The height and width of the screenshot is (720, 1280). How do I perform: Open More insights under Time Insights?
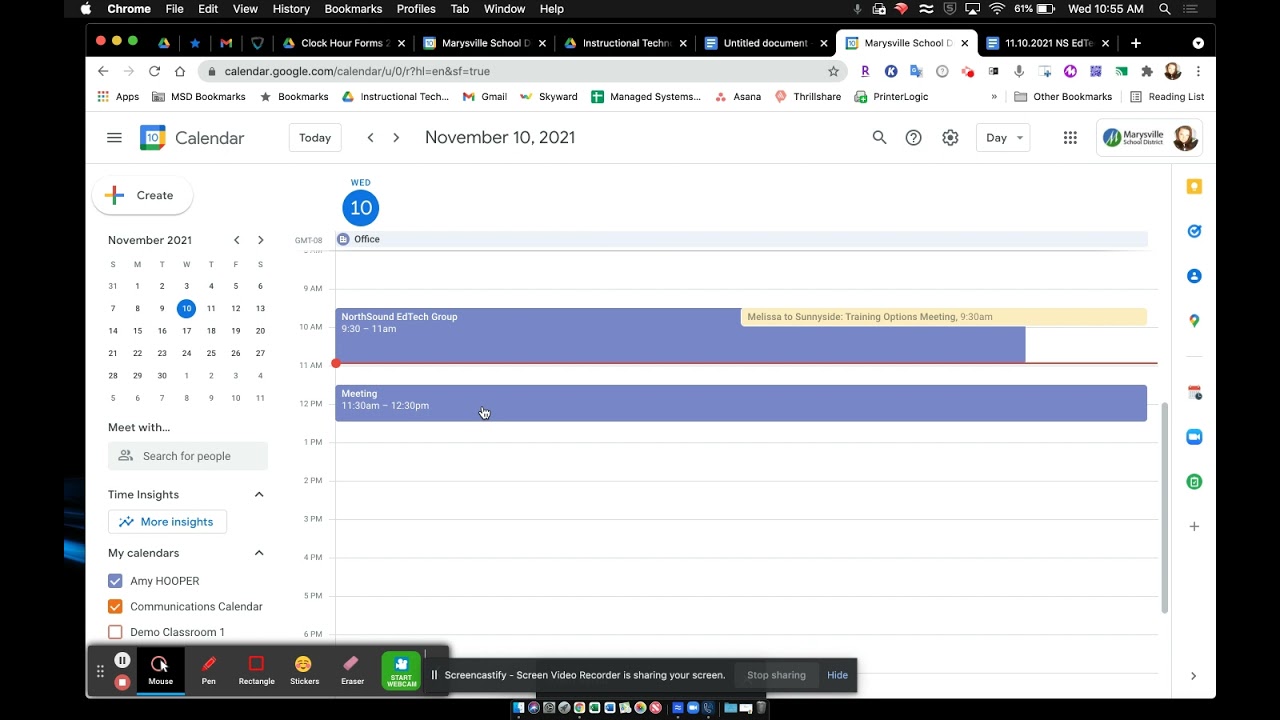(167, 522)
